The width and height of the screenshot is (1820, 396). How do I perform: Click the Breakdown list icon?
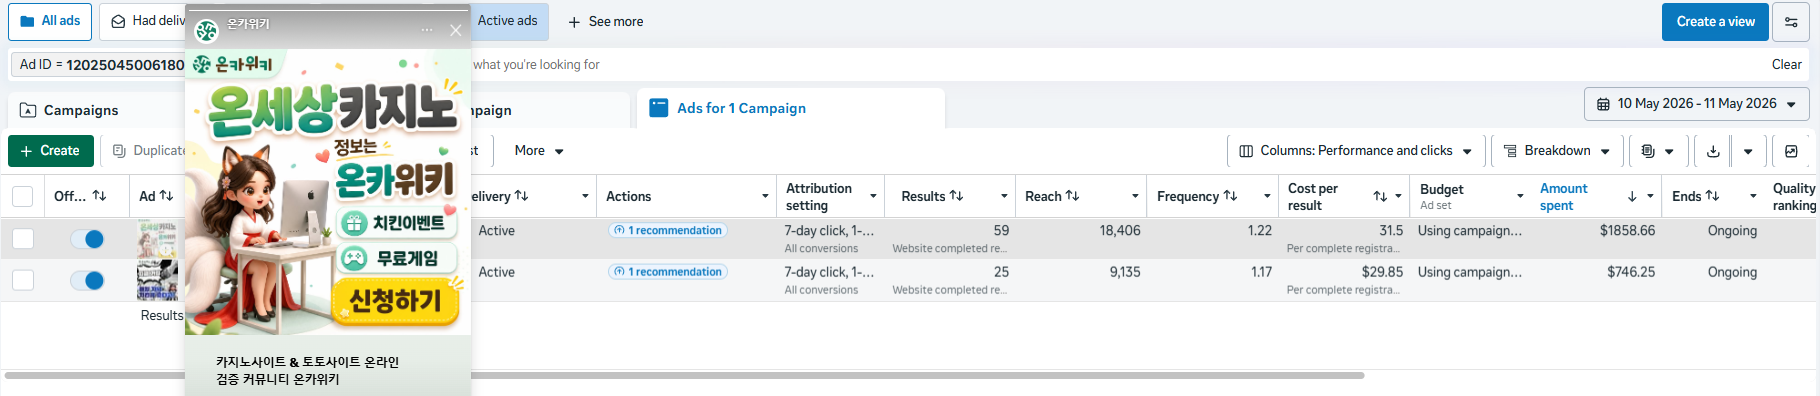point(1510,151)
